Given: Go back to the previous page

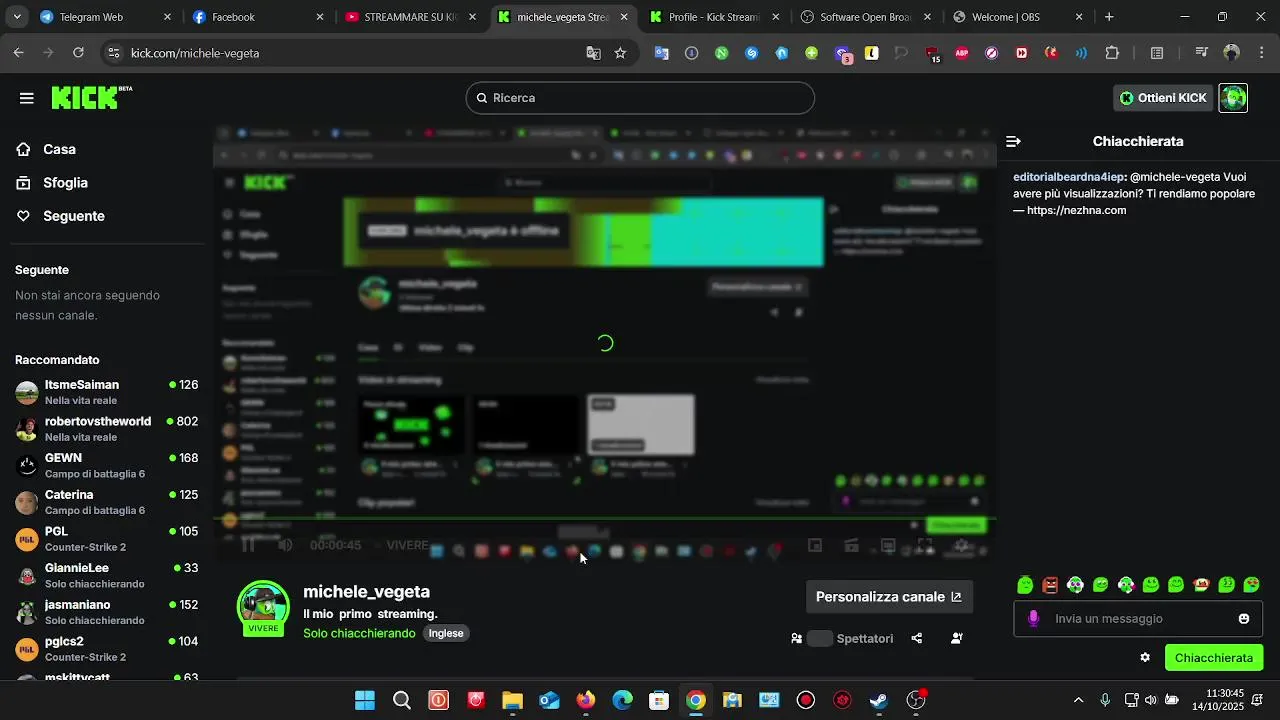Looking at the screenshot, I should (x=18, y=53).
